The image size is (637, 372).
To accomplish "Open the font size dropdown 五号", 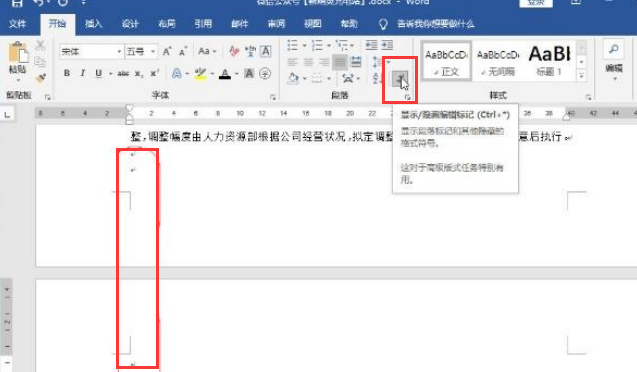I will pos(153,52).
